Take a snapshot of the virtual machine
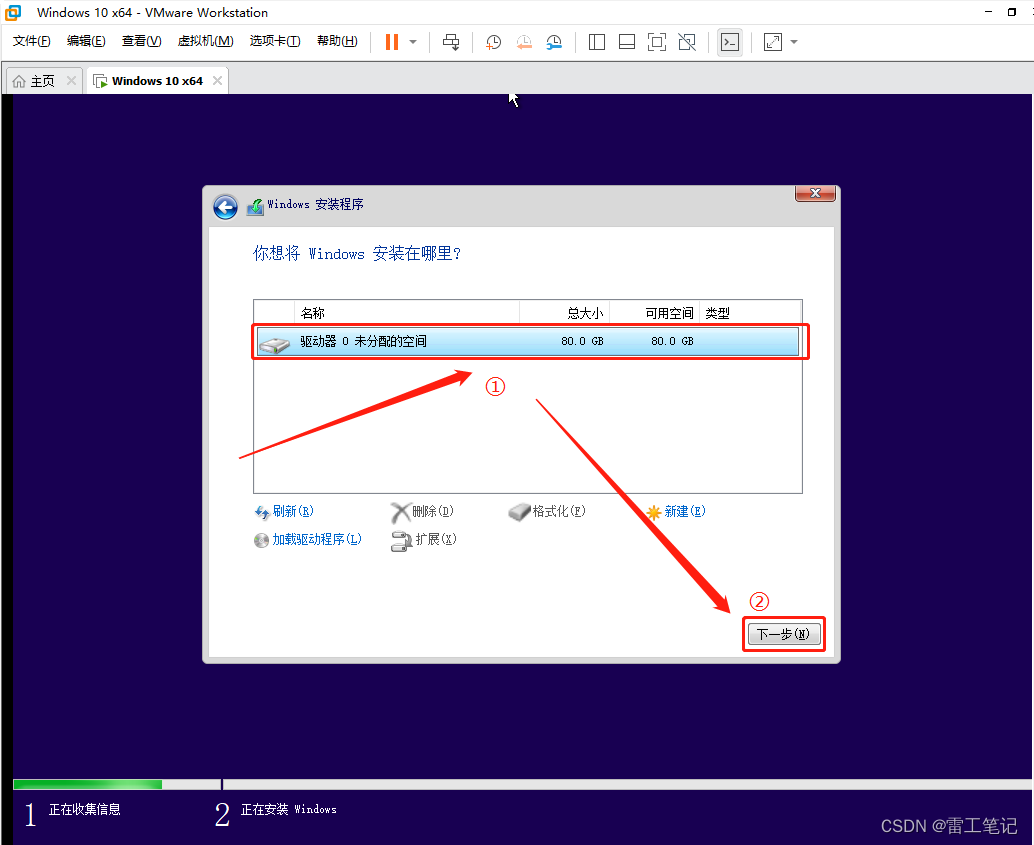 pyautogui.click(x=493, y=42)
